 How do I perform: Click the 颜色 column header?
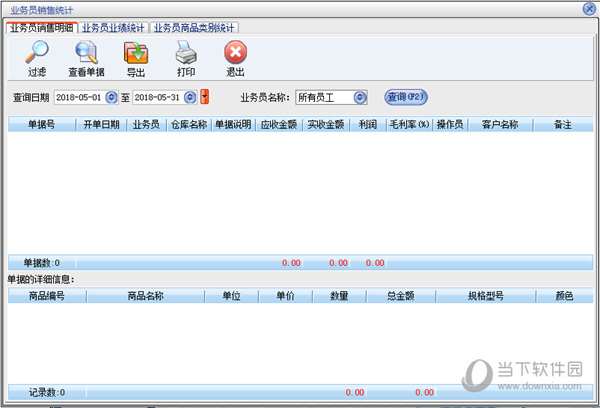pyautogui.click(x=564, y=296)
